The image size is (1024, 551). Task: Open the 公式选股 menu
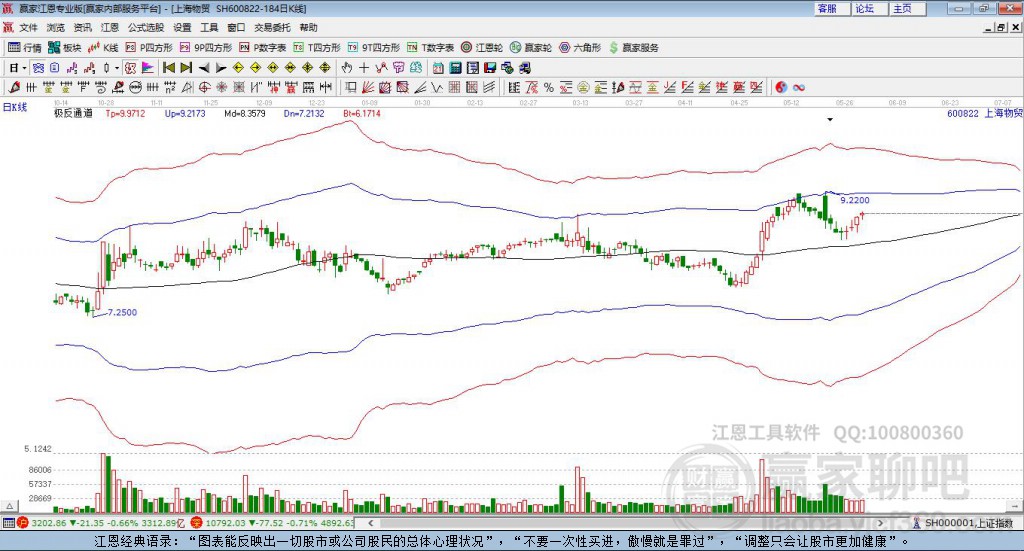146,27
